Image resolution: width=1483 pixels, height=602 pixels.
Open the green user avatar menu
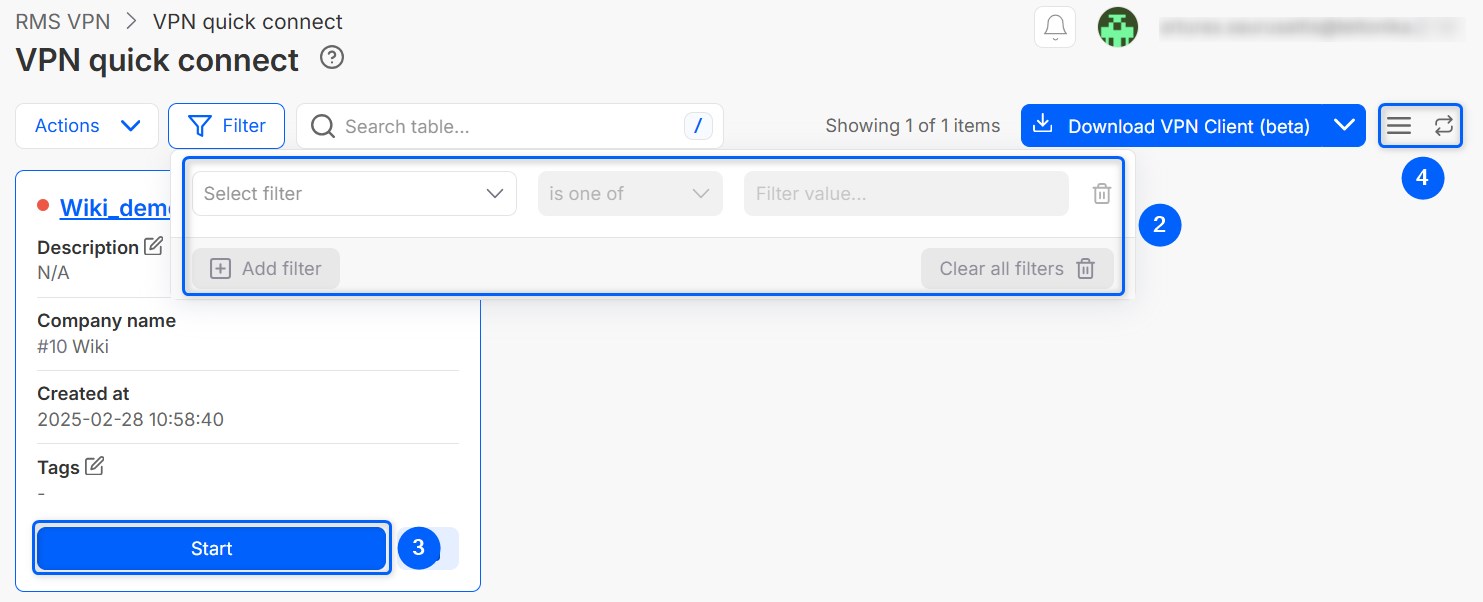[1118, 27]
